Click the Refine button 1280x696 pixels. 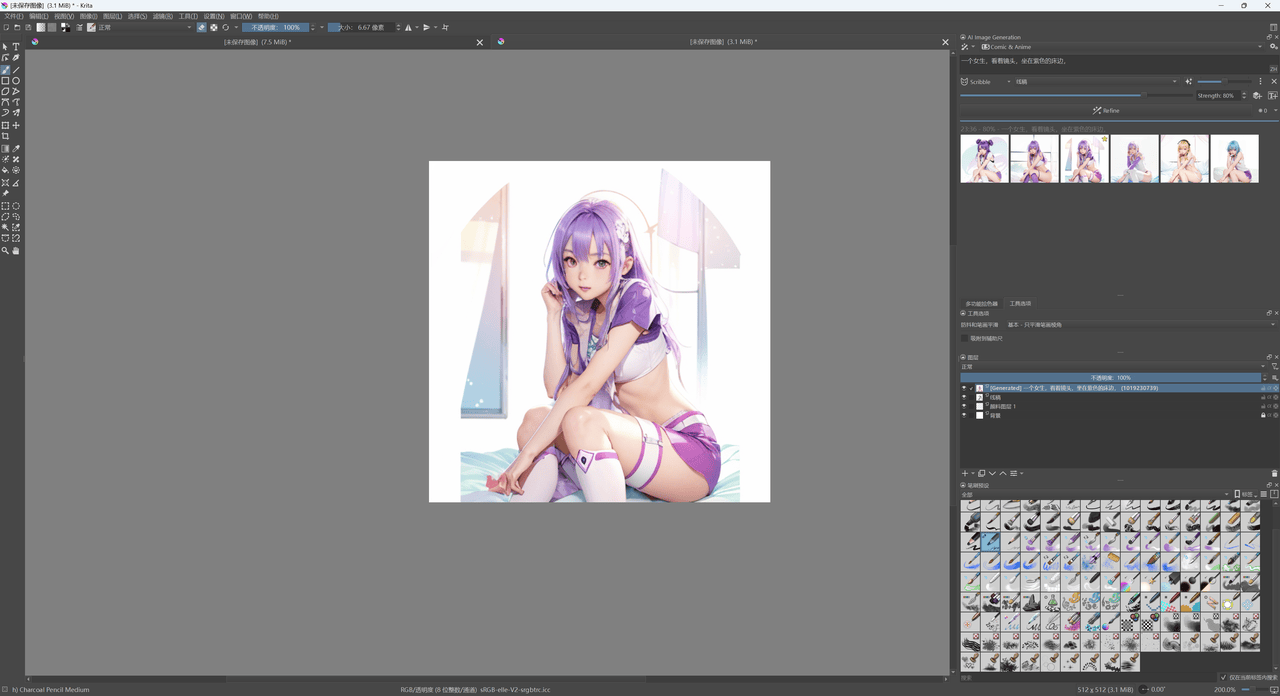(x=1105, y=111)
